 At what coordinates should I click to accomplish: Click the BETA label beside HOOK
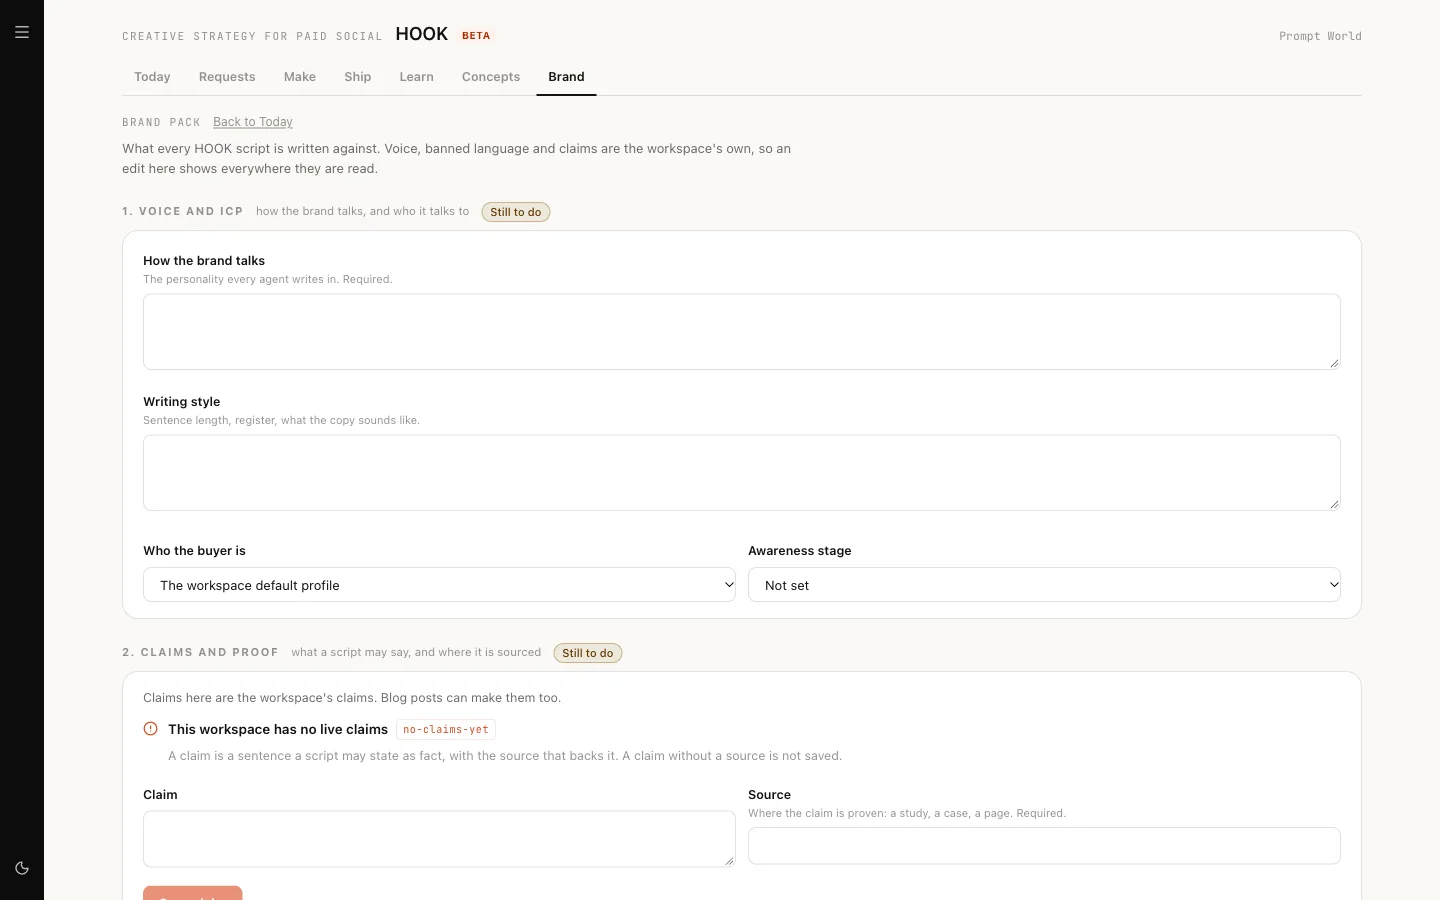(476, 36)
